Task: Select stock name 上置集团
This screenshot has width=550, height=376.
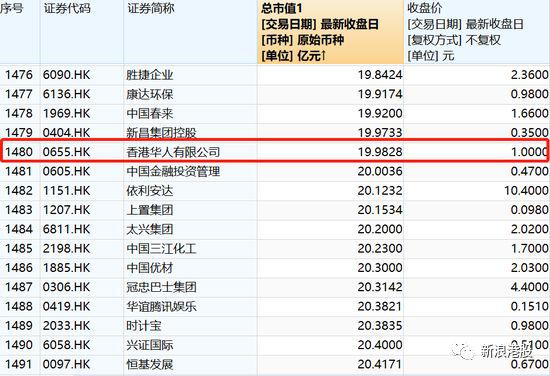Action: (x=150, y=210)
